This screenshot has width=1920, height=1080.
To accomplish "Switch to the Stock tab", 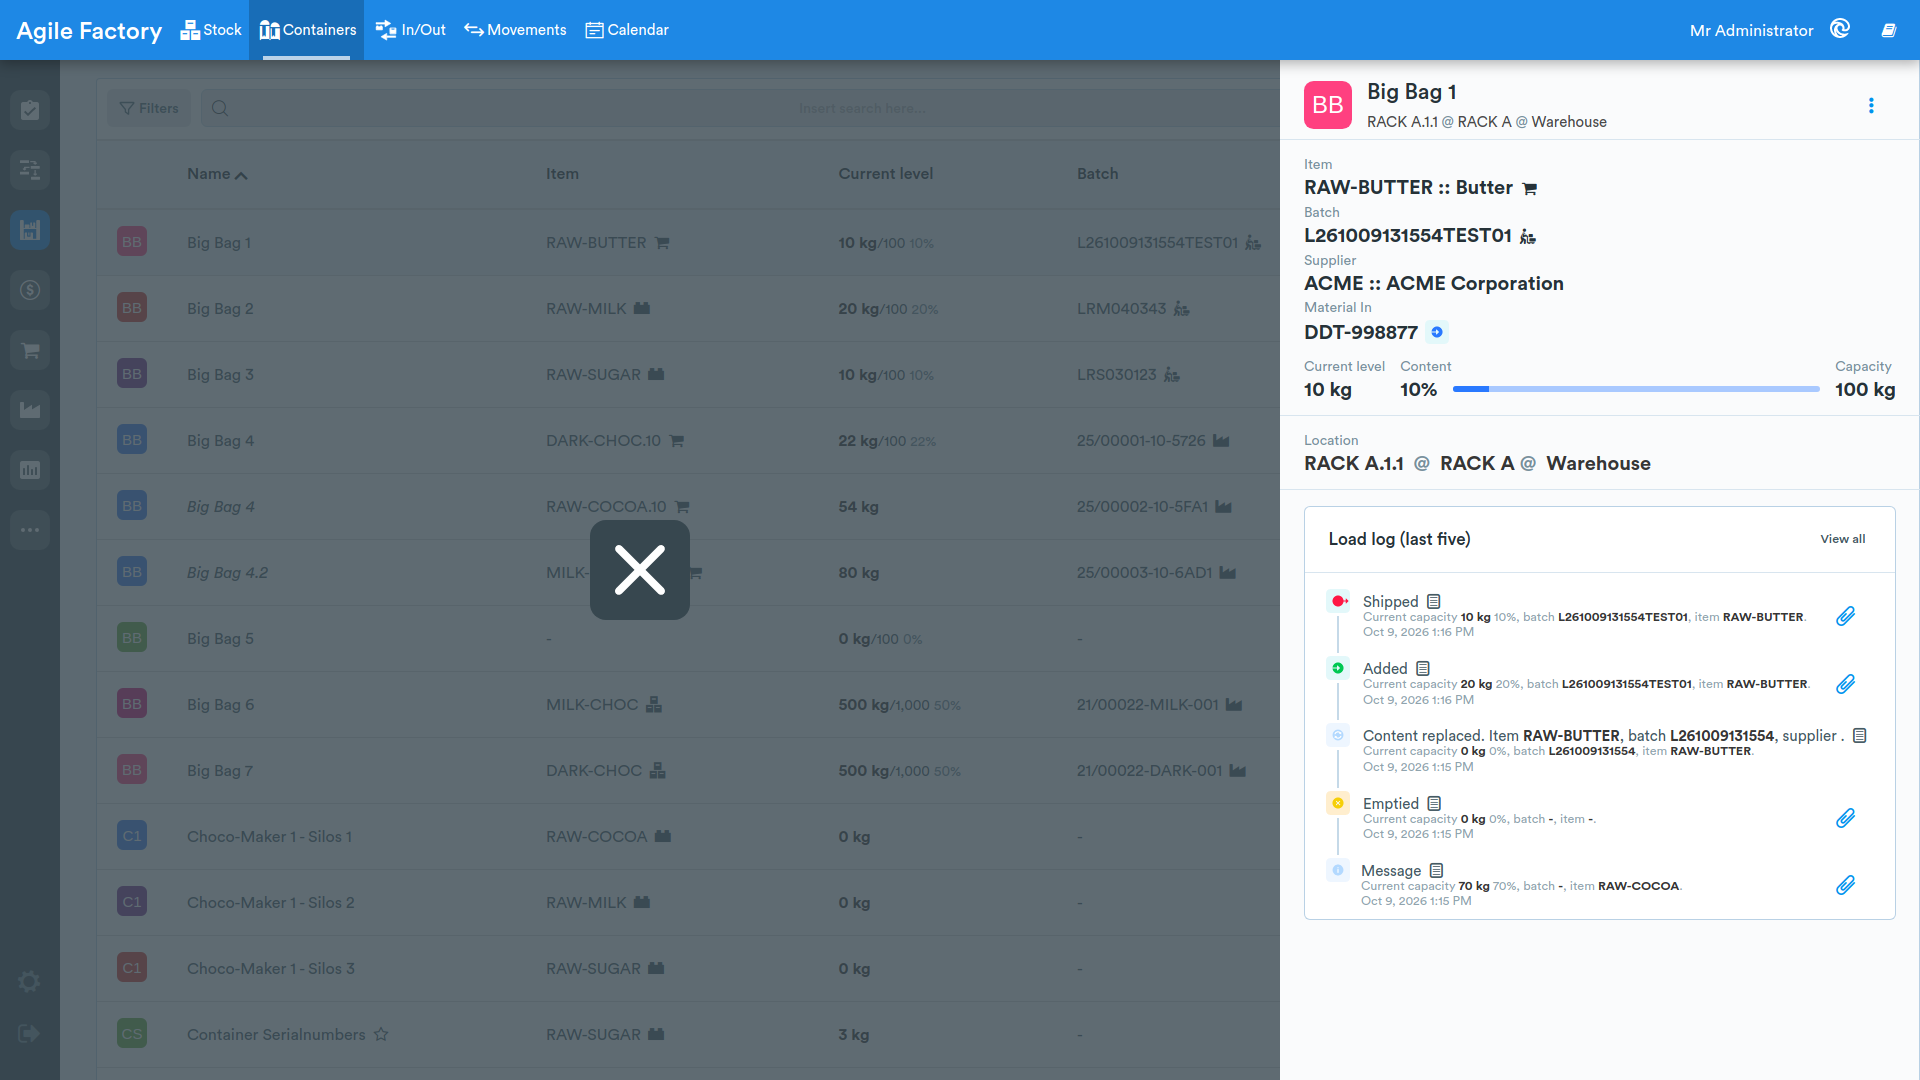I will click(x=211, y=30).
